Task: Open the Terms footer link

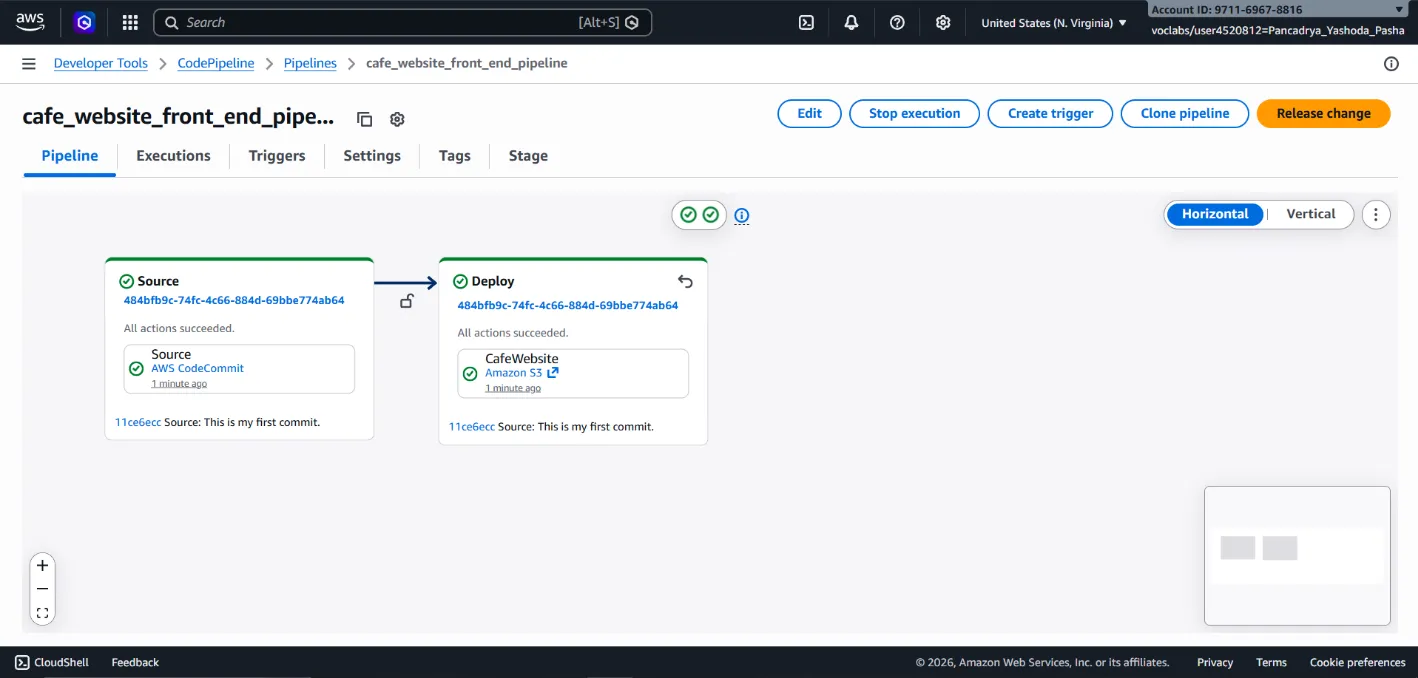Action: point(1271,662)
